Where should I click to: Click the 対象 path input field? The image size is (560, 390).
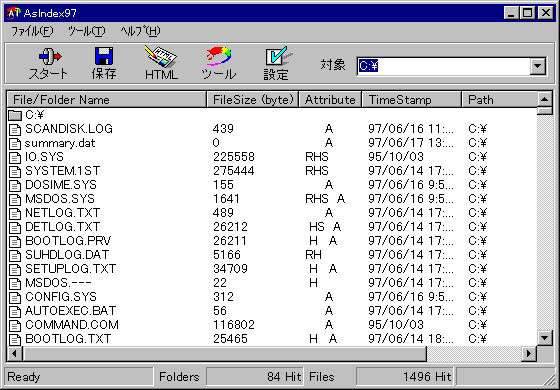pyautogui.click(x=443, y=66)
